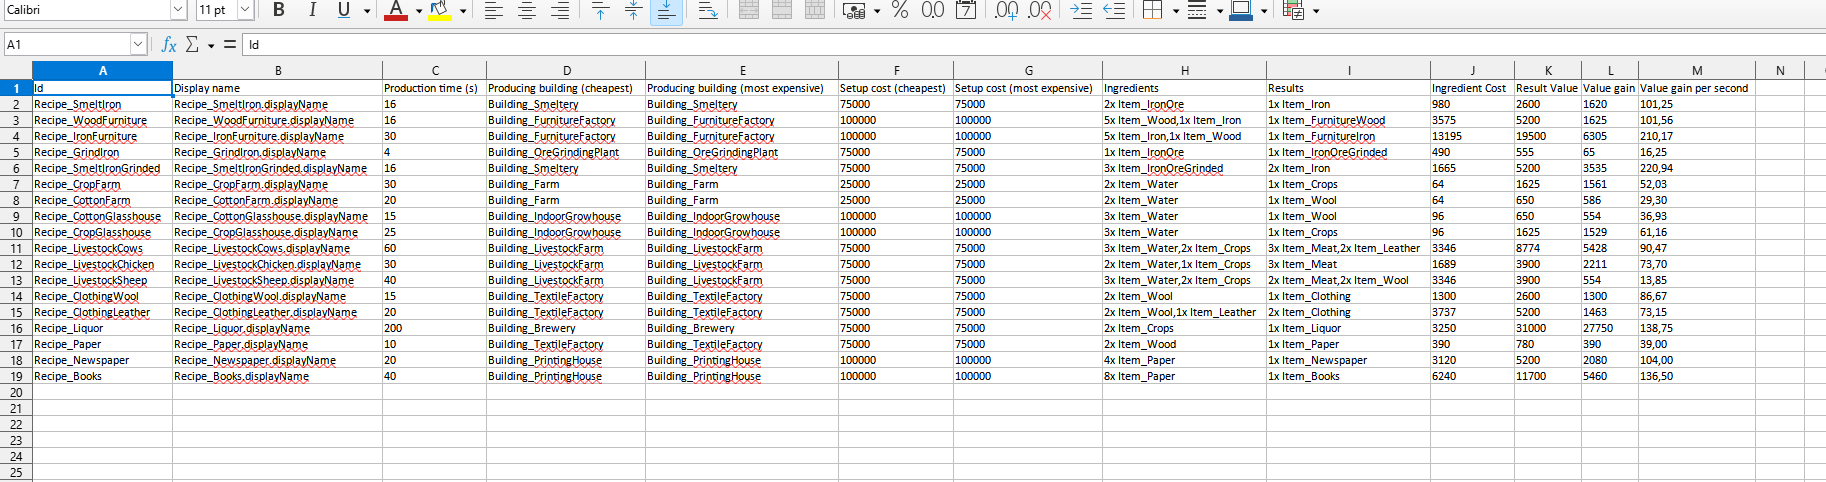Toggle underline formatting
1826x482 pixels.
[344, 10]
